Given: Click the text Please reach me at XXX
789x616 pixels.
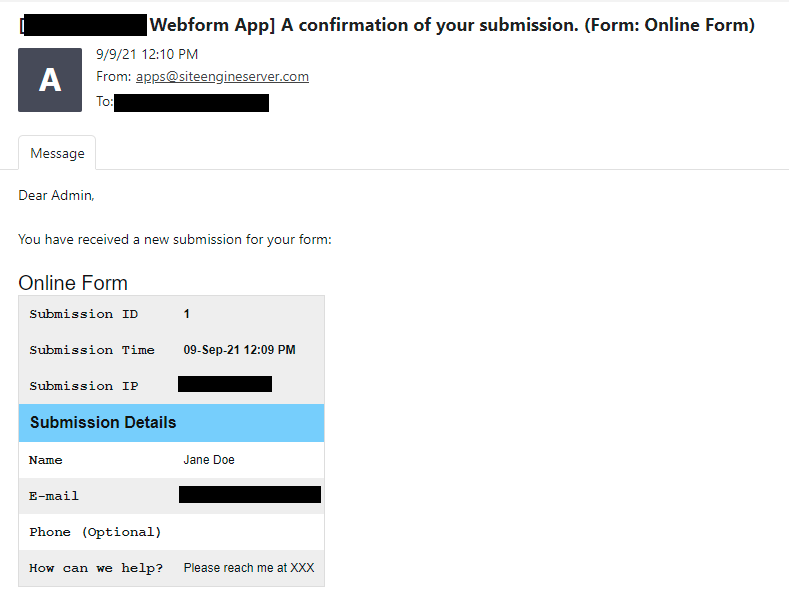Looking at the screenshot, I should click(249, 568).
